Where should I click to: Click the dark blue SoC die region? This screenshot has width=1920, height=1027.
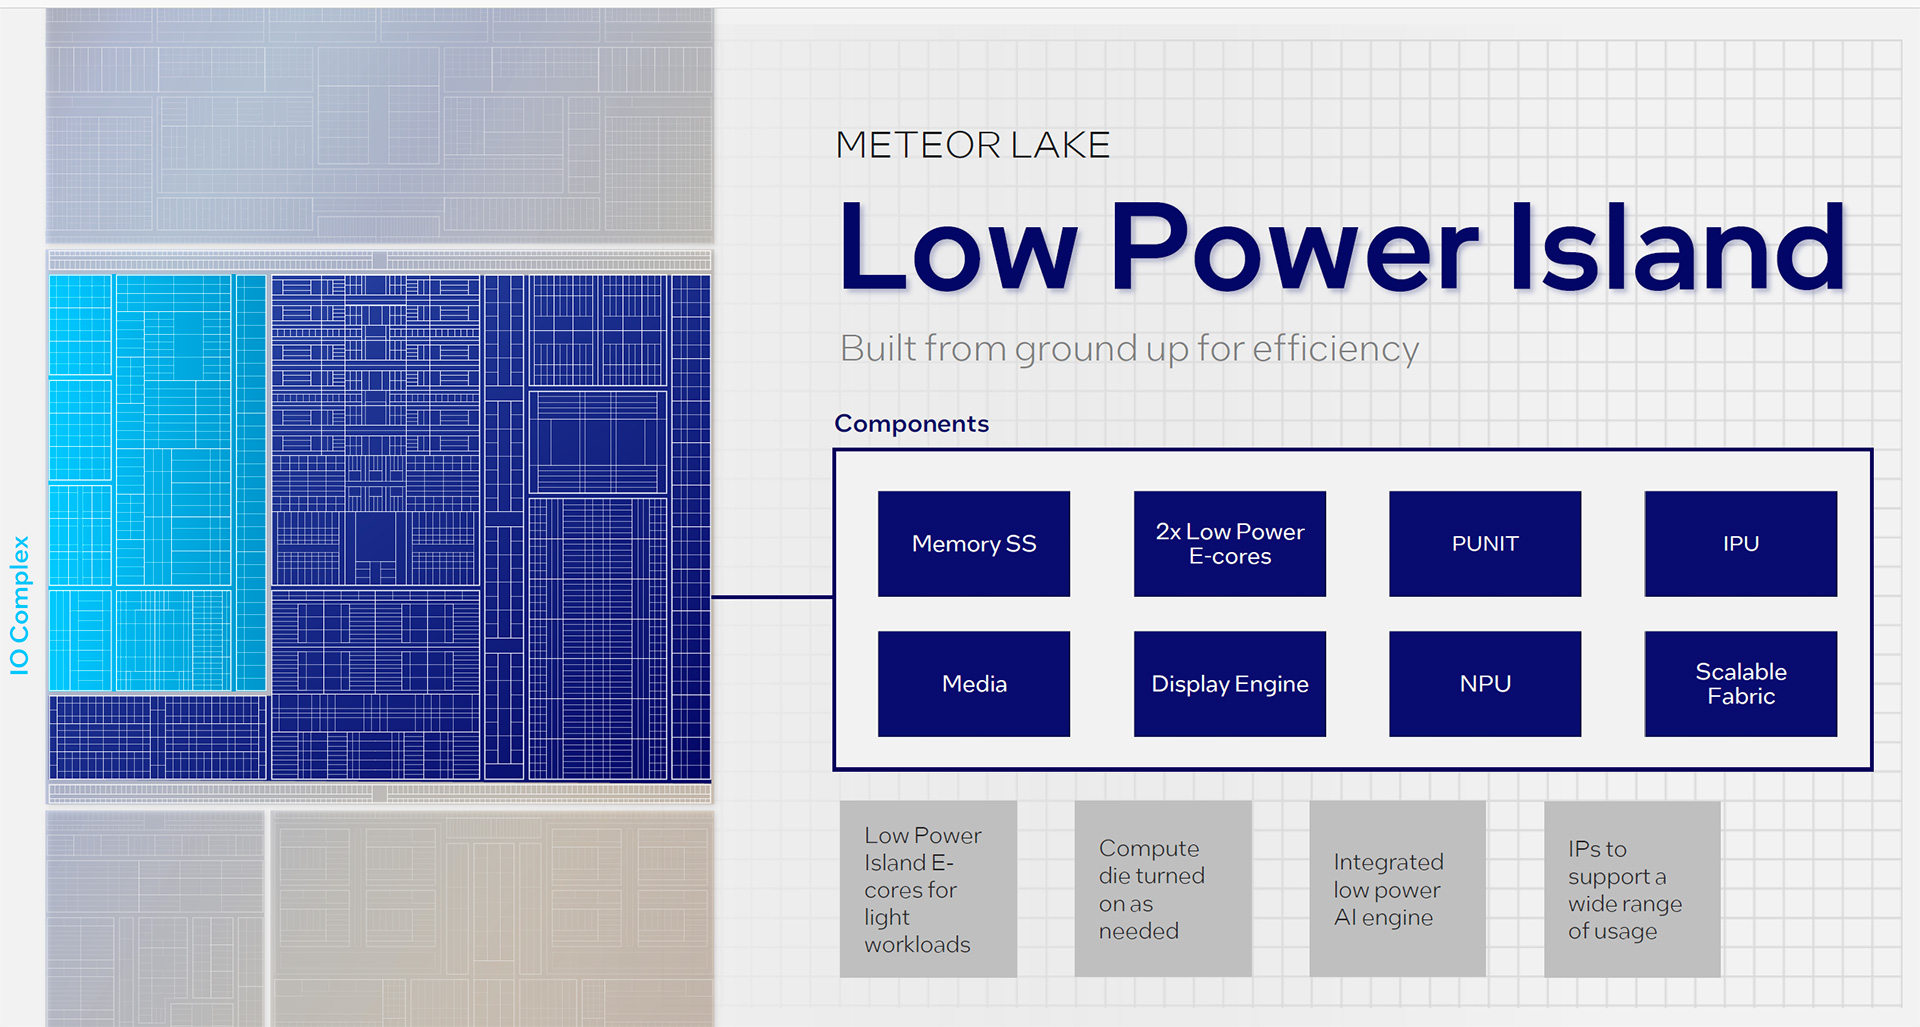[x=490, y=528]
